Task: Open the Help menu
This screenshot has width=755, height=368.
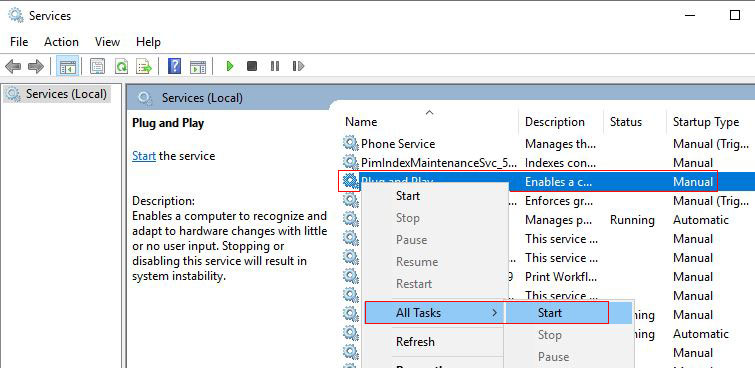Action: click(x=148, y=42)
